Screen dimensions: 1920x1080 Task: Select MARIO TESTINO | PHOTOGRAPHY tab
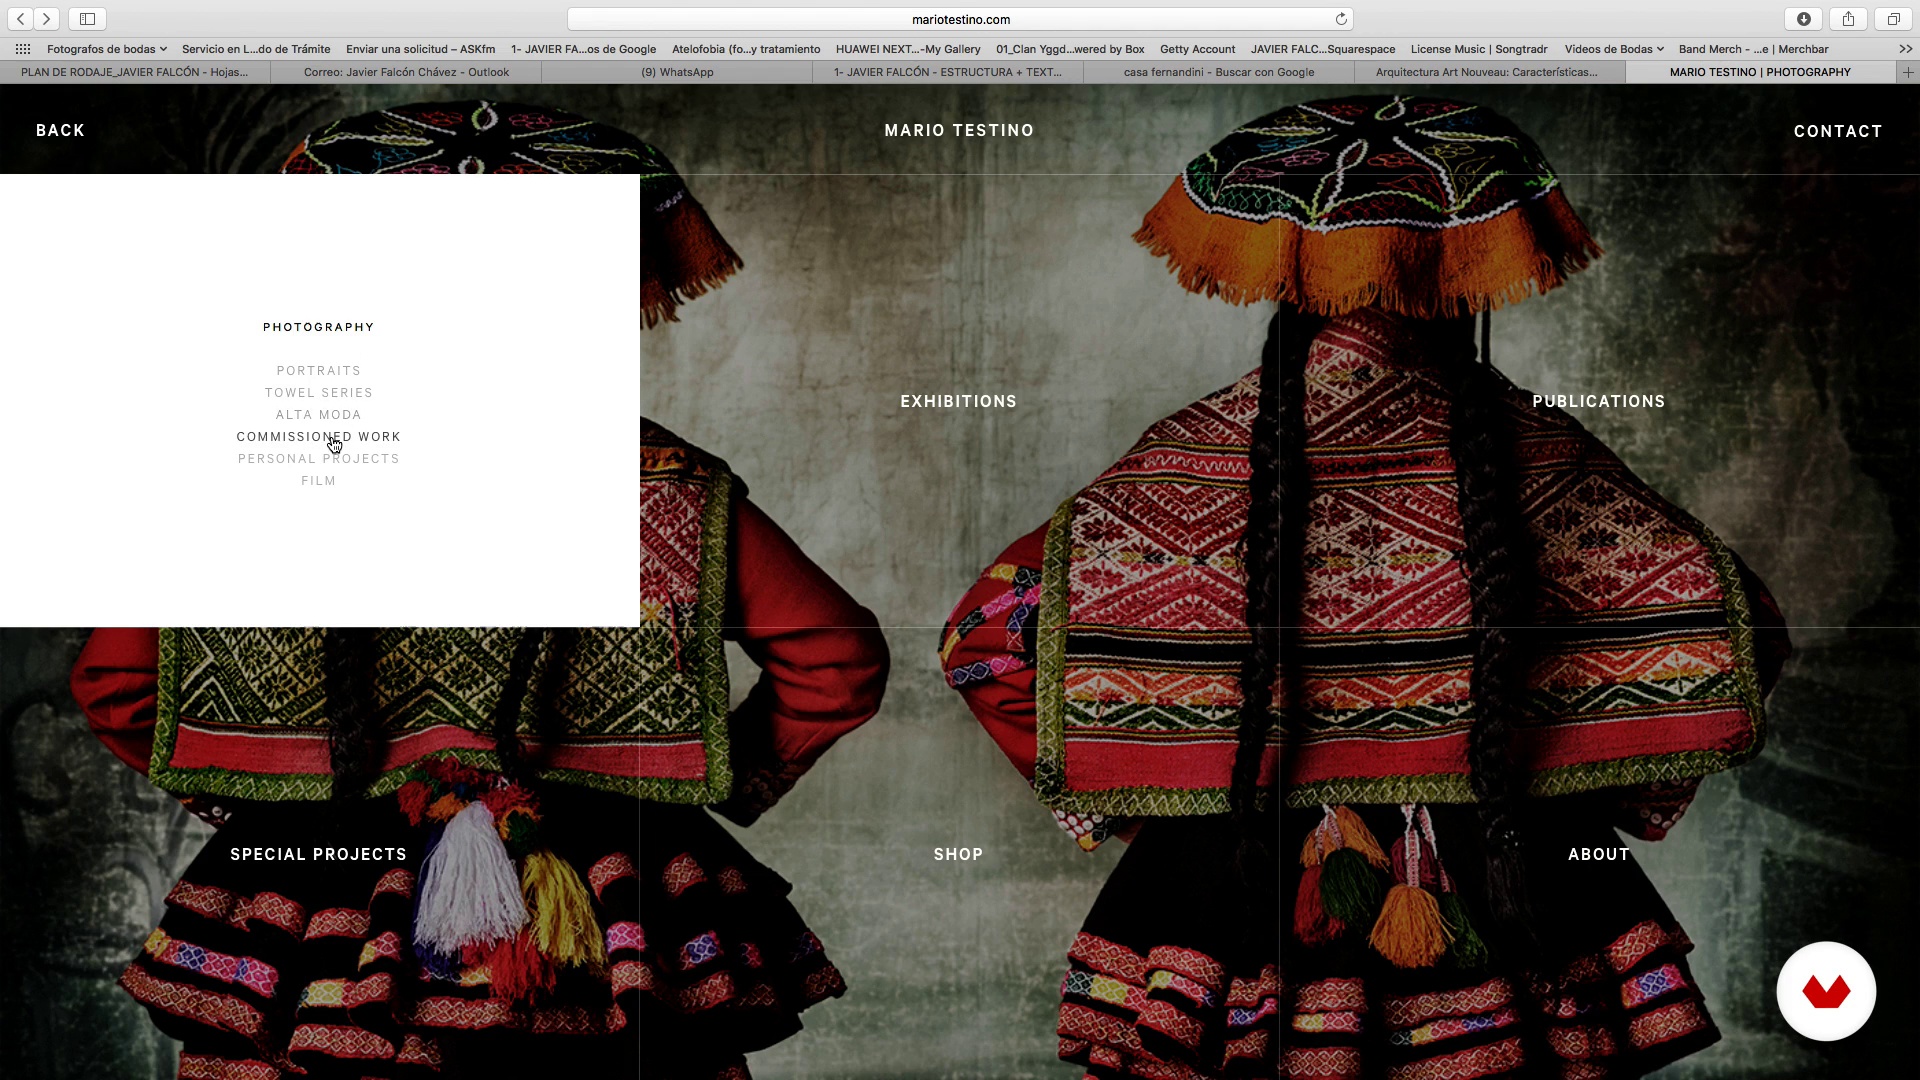[x=1760, y=72]
